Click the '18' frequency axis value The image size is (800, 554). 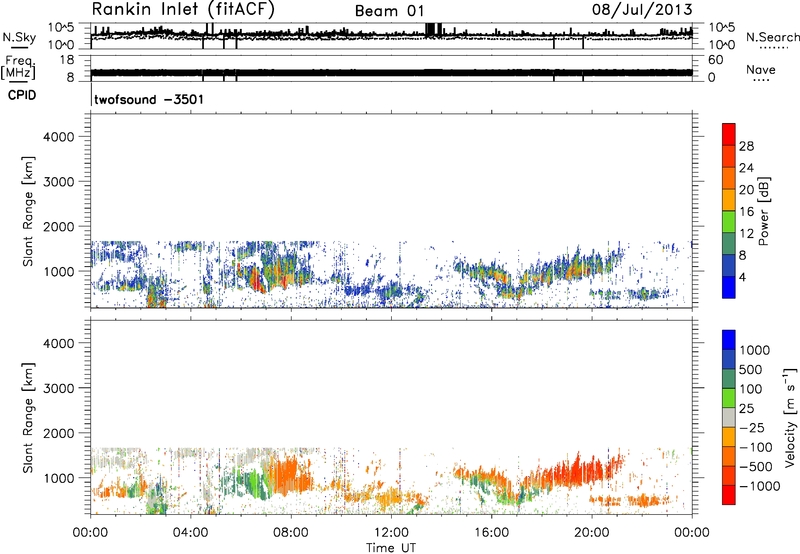(x=66, y=60)
